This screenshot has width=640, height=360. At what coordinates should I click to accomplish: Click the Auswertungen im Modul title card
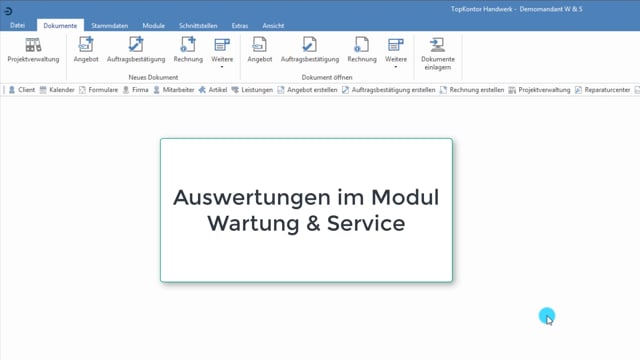pyautogui.click(x=306, y=210)
